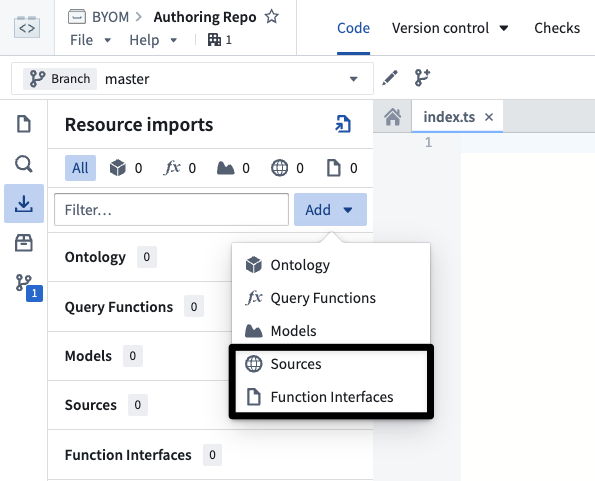Viewport: 595px width, 481px height.
Task: Expand the Function Interfaces section row
Action: [211, 454]
